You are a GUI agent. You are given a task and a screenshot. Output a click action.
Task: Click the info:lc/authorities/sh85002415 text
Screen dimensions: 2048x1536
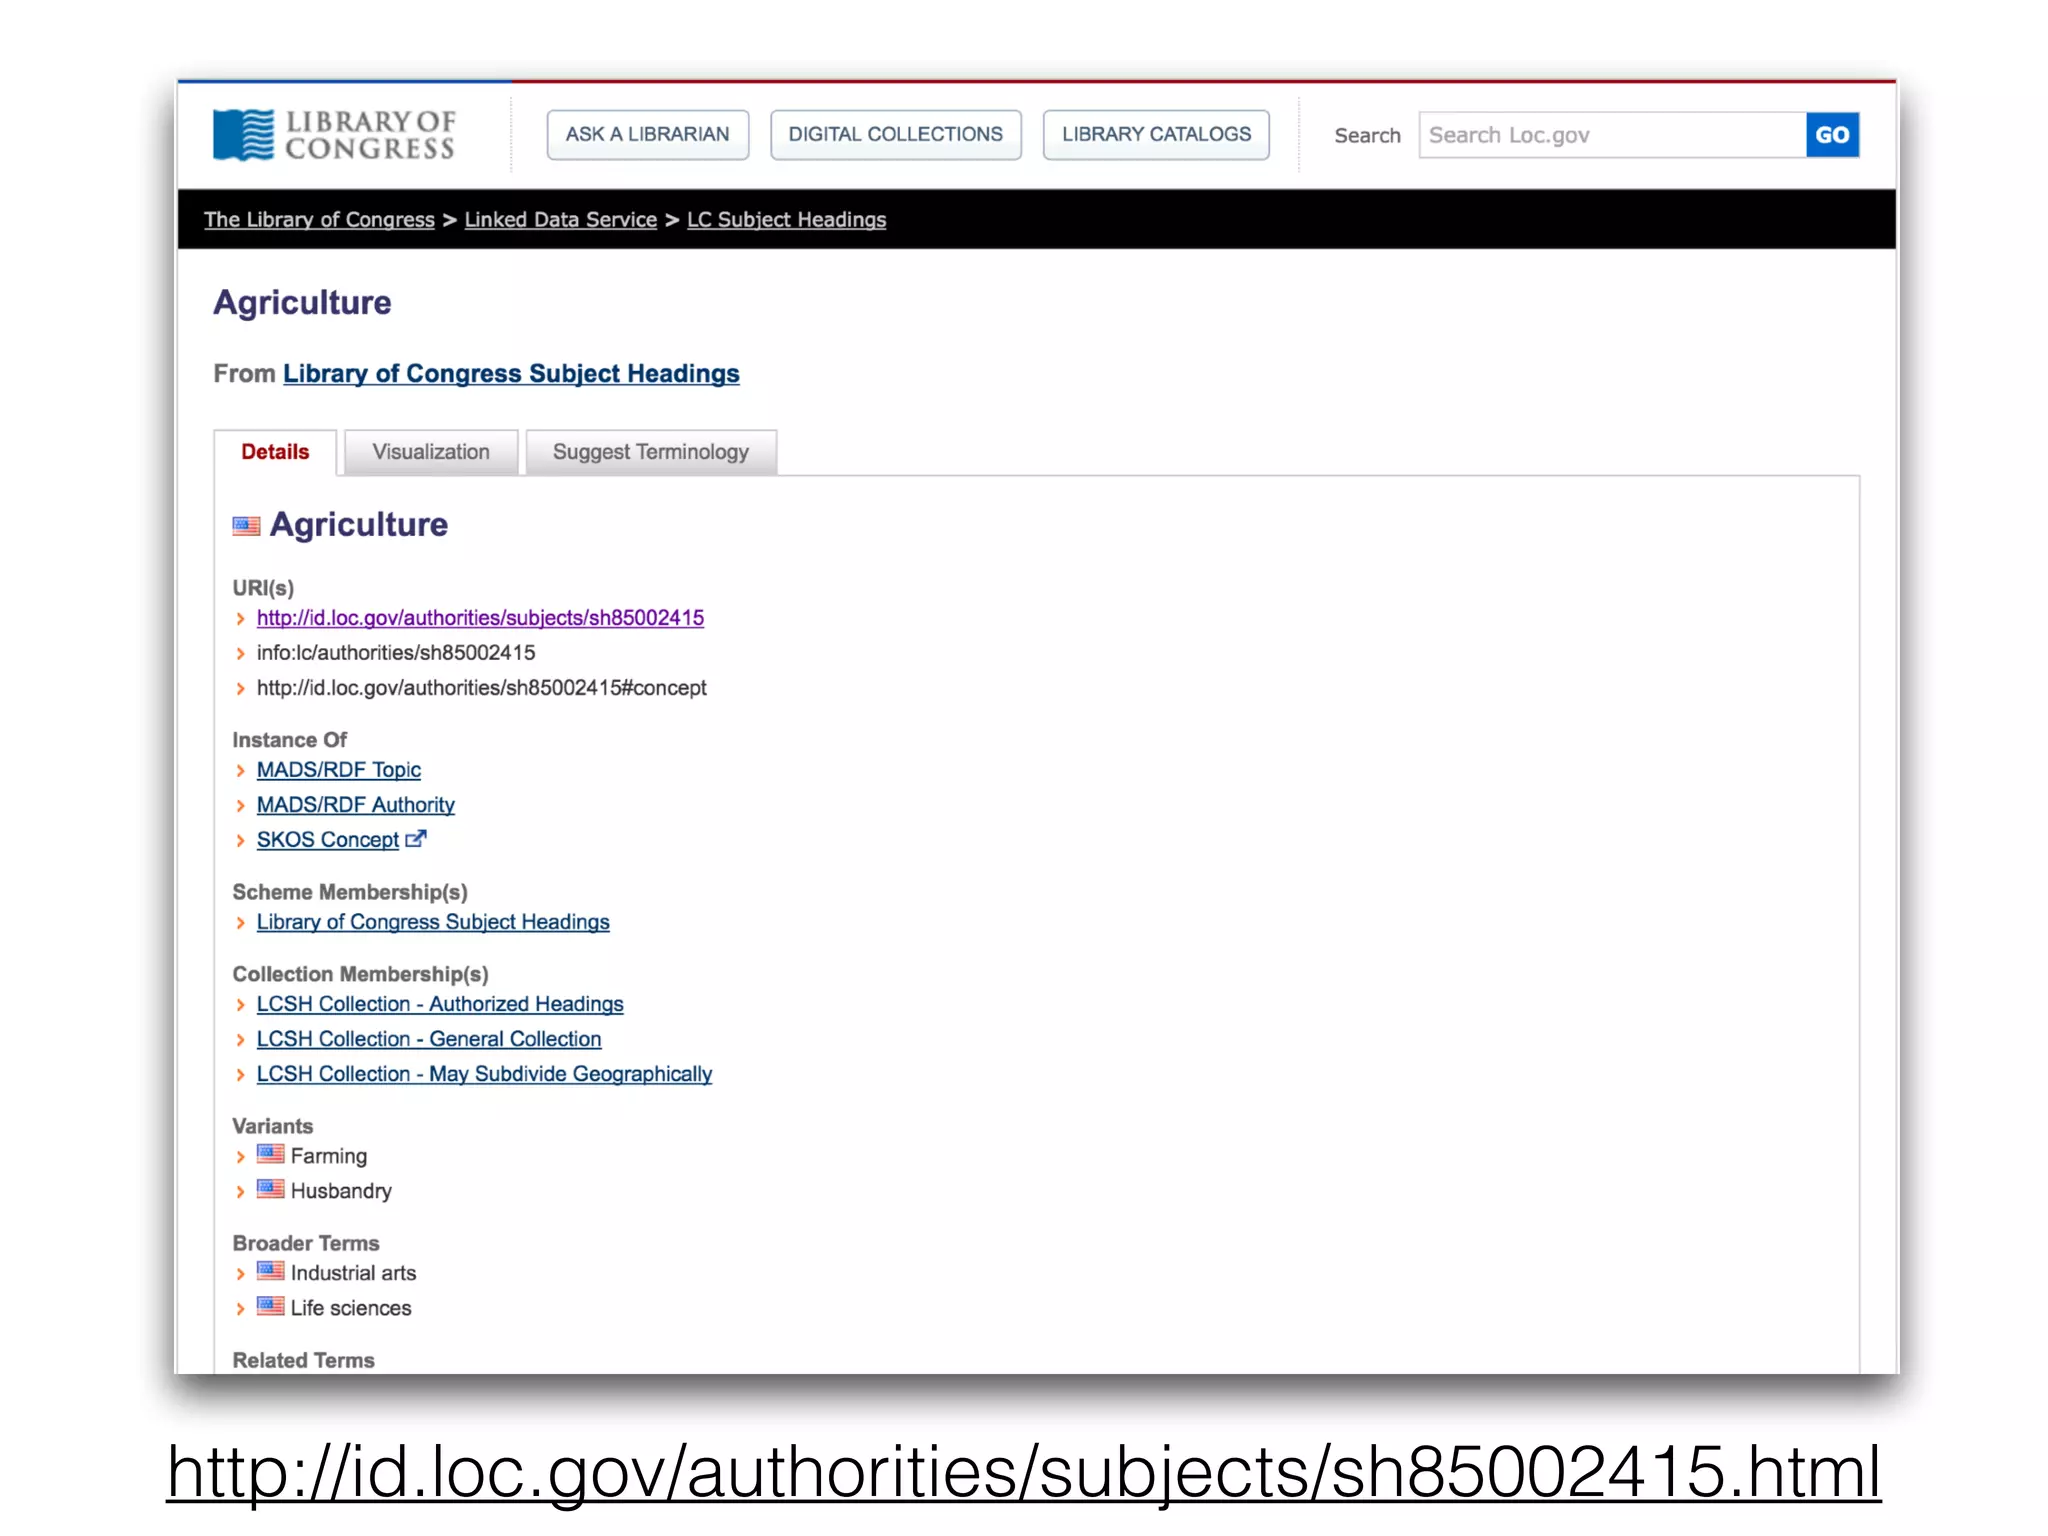pos(396,654)
